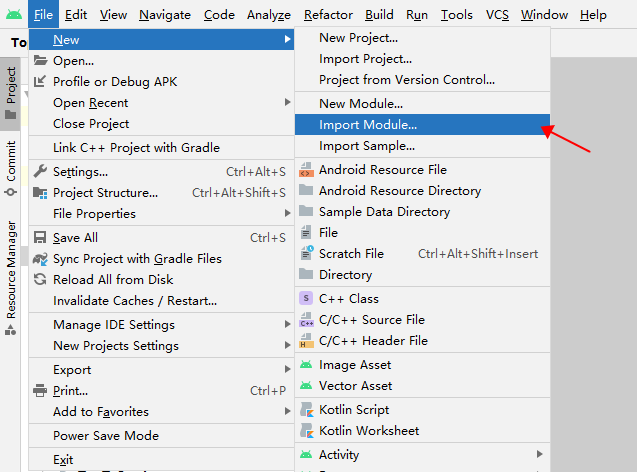Toggle Power Save Mode
The image size is (637, 472).
(x=106, y=436)
